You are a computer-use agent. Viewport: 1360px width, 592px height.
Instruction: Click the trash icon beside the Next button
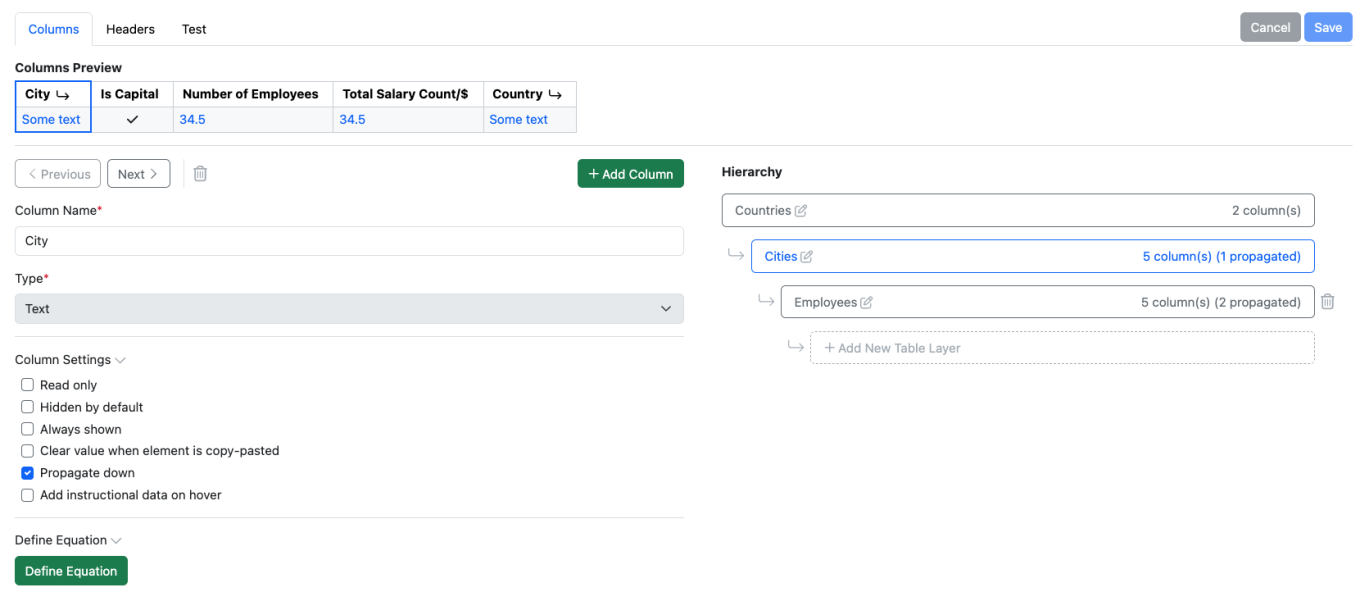pos(200,174)
